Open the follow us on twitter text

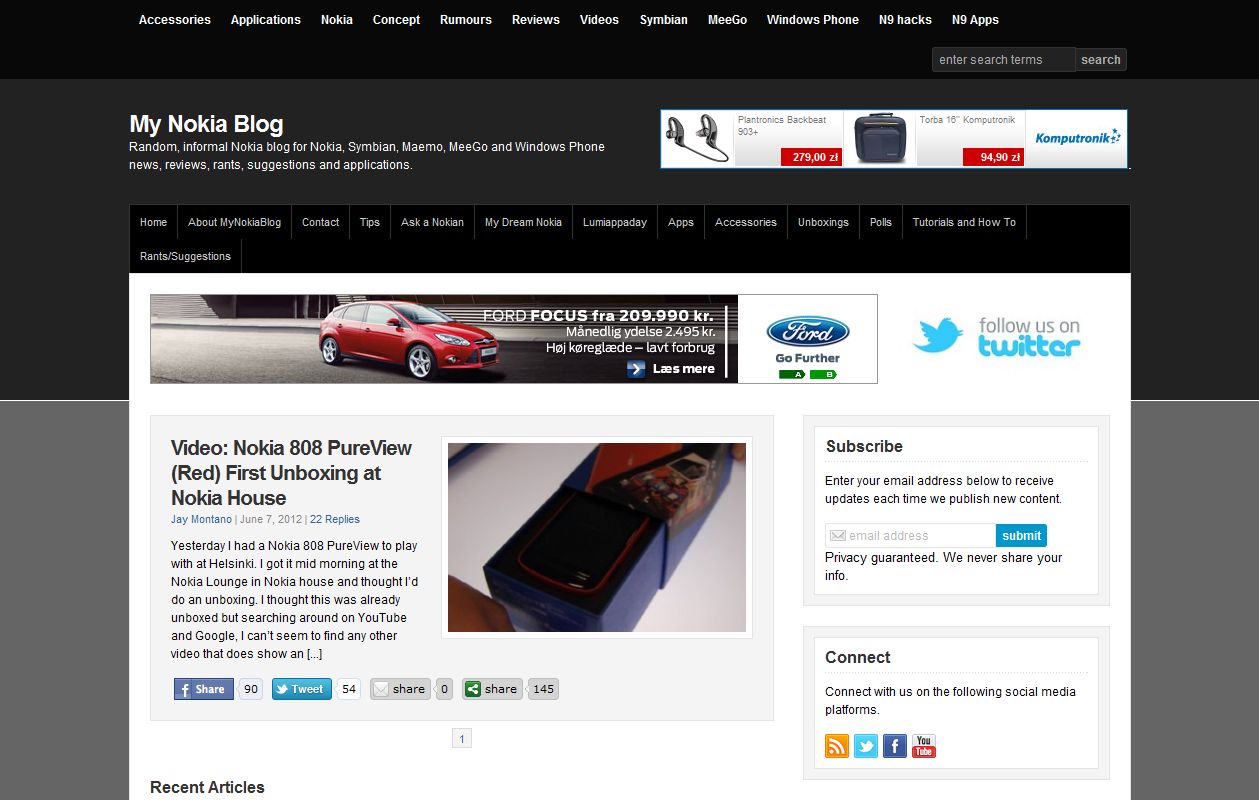[x=1029, y=337]
